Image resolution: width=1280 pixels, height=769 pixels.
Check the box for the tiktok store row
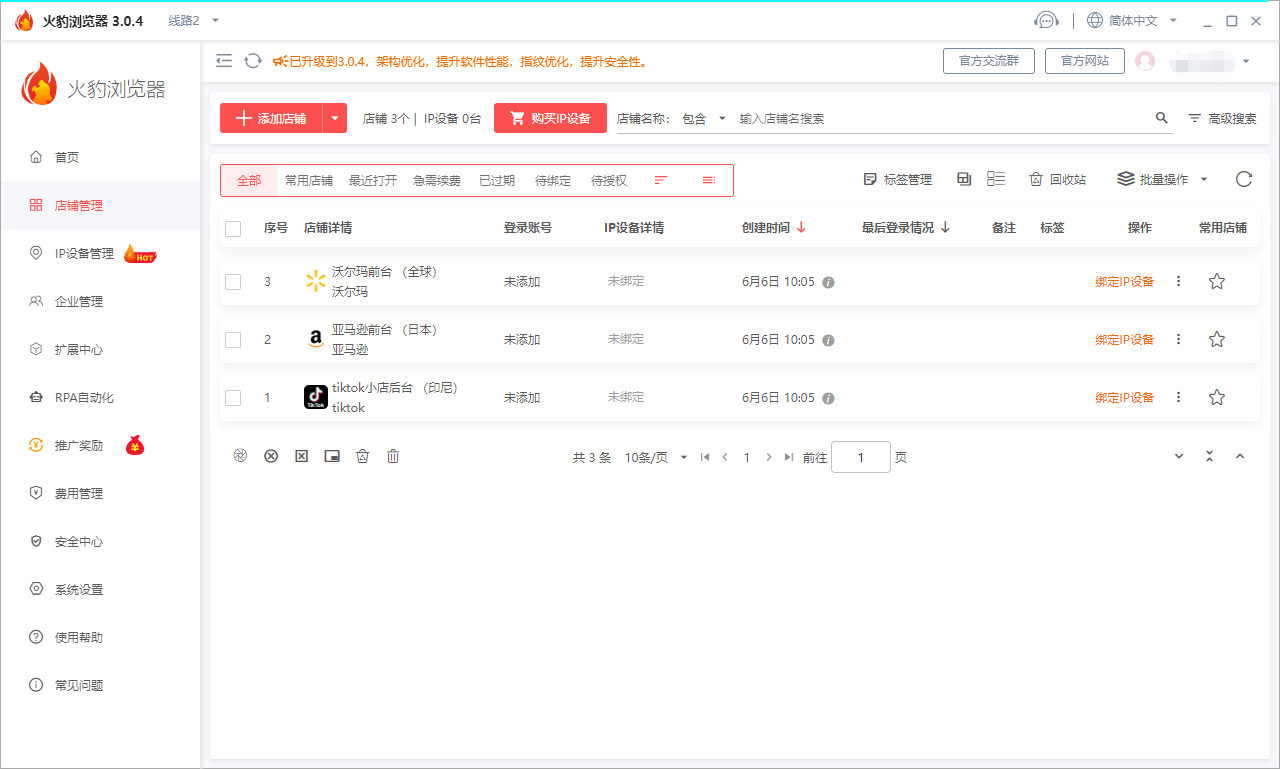(233, 398)
